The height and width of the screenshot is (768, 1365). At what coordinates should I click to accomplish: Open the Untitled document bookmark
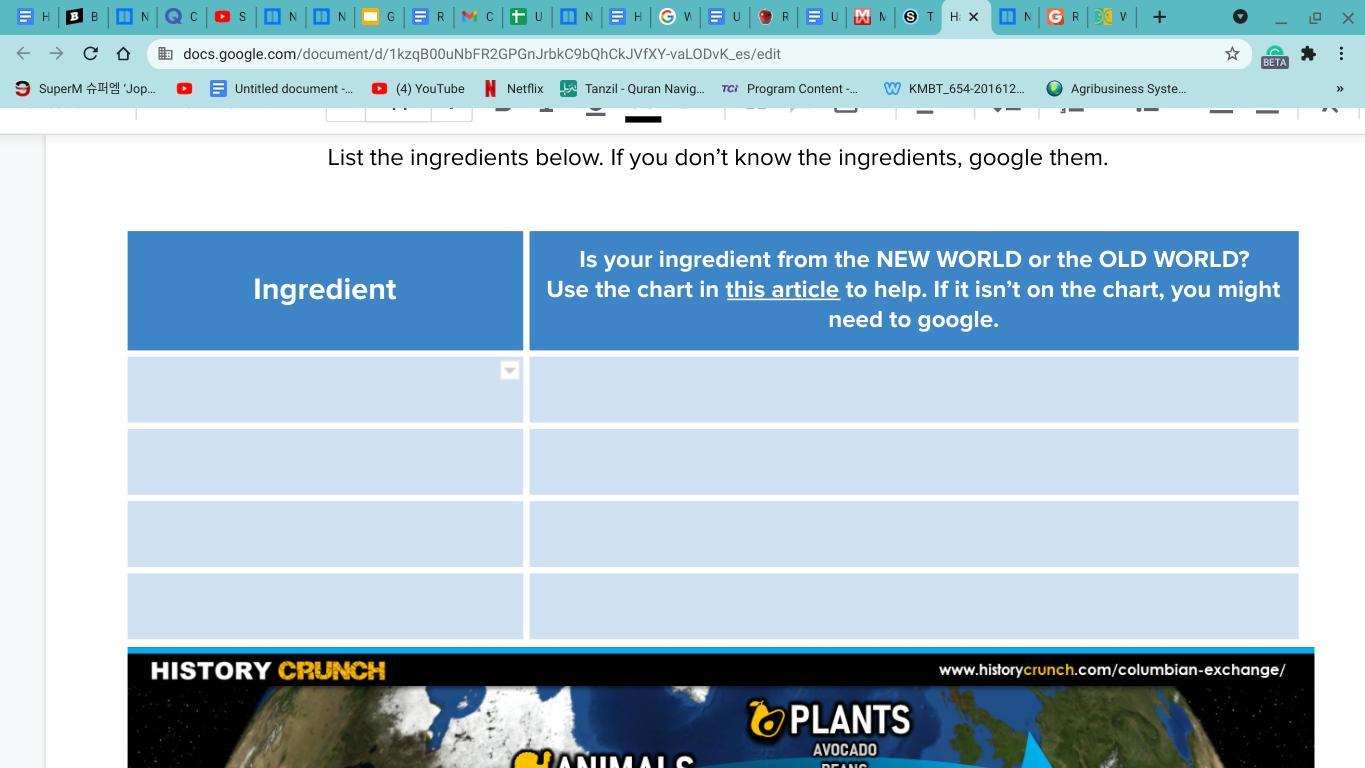(281, 89)
